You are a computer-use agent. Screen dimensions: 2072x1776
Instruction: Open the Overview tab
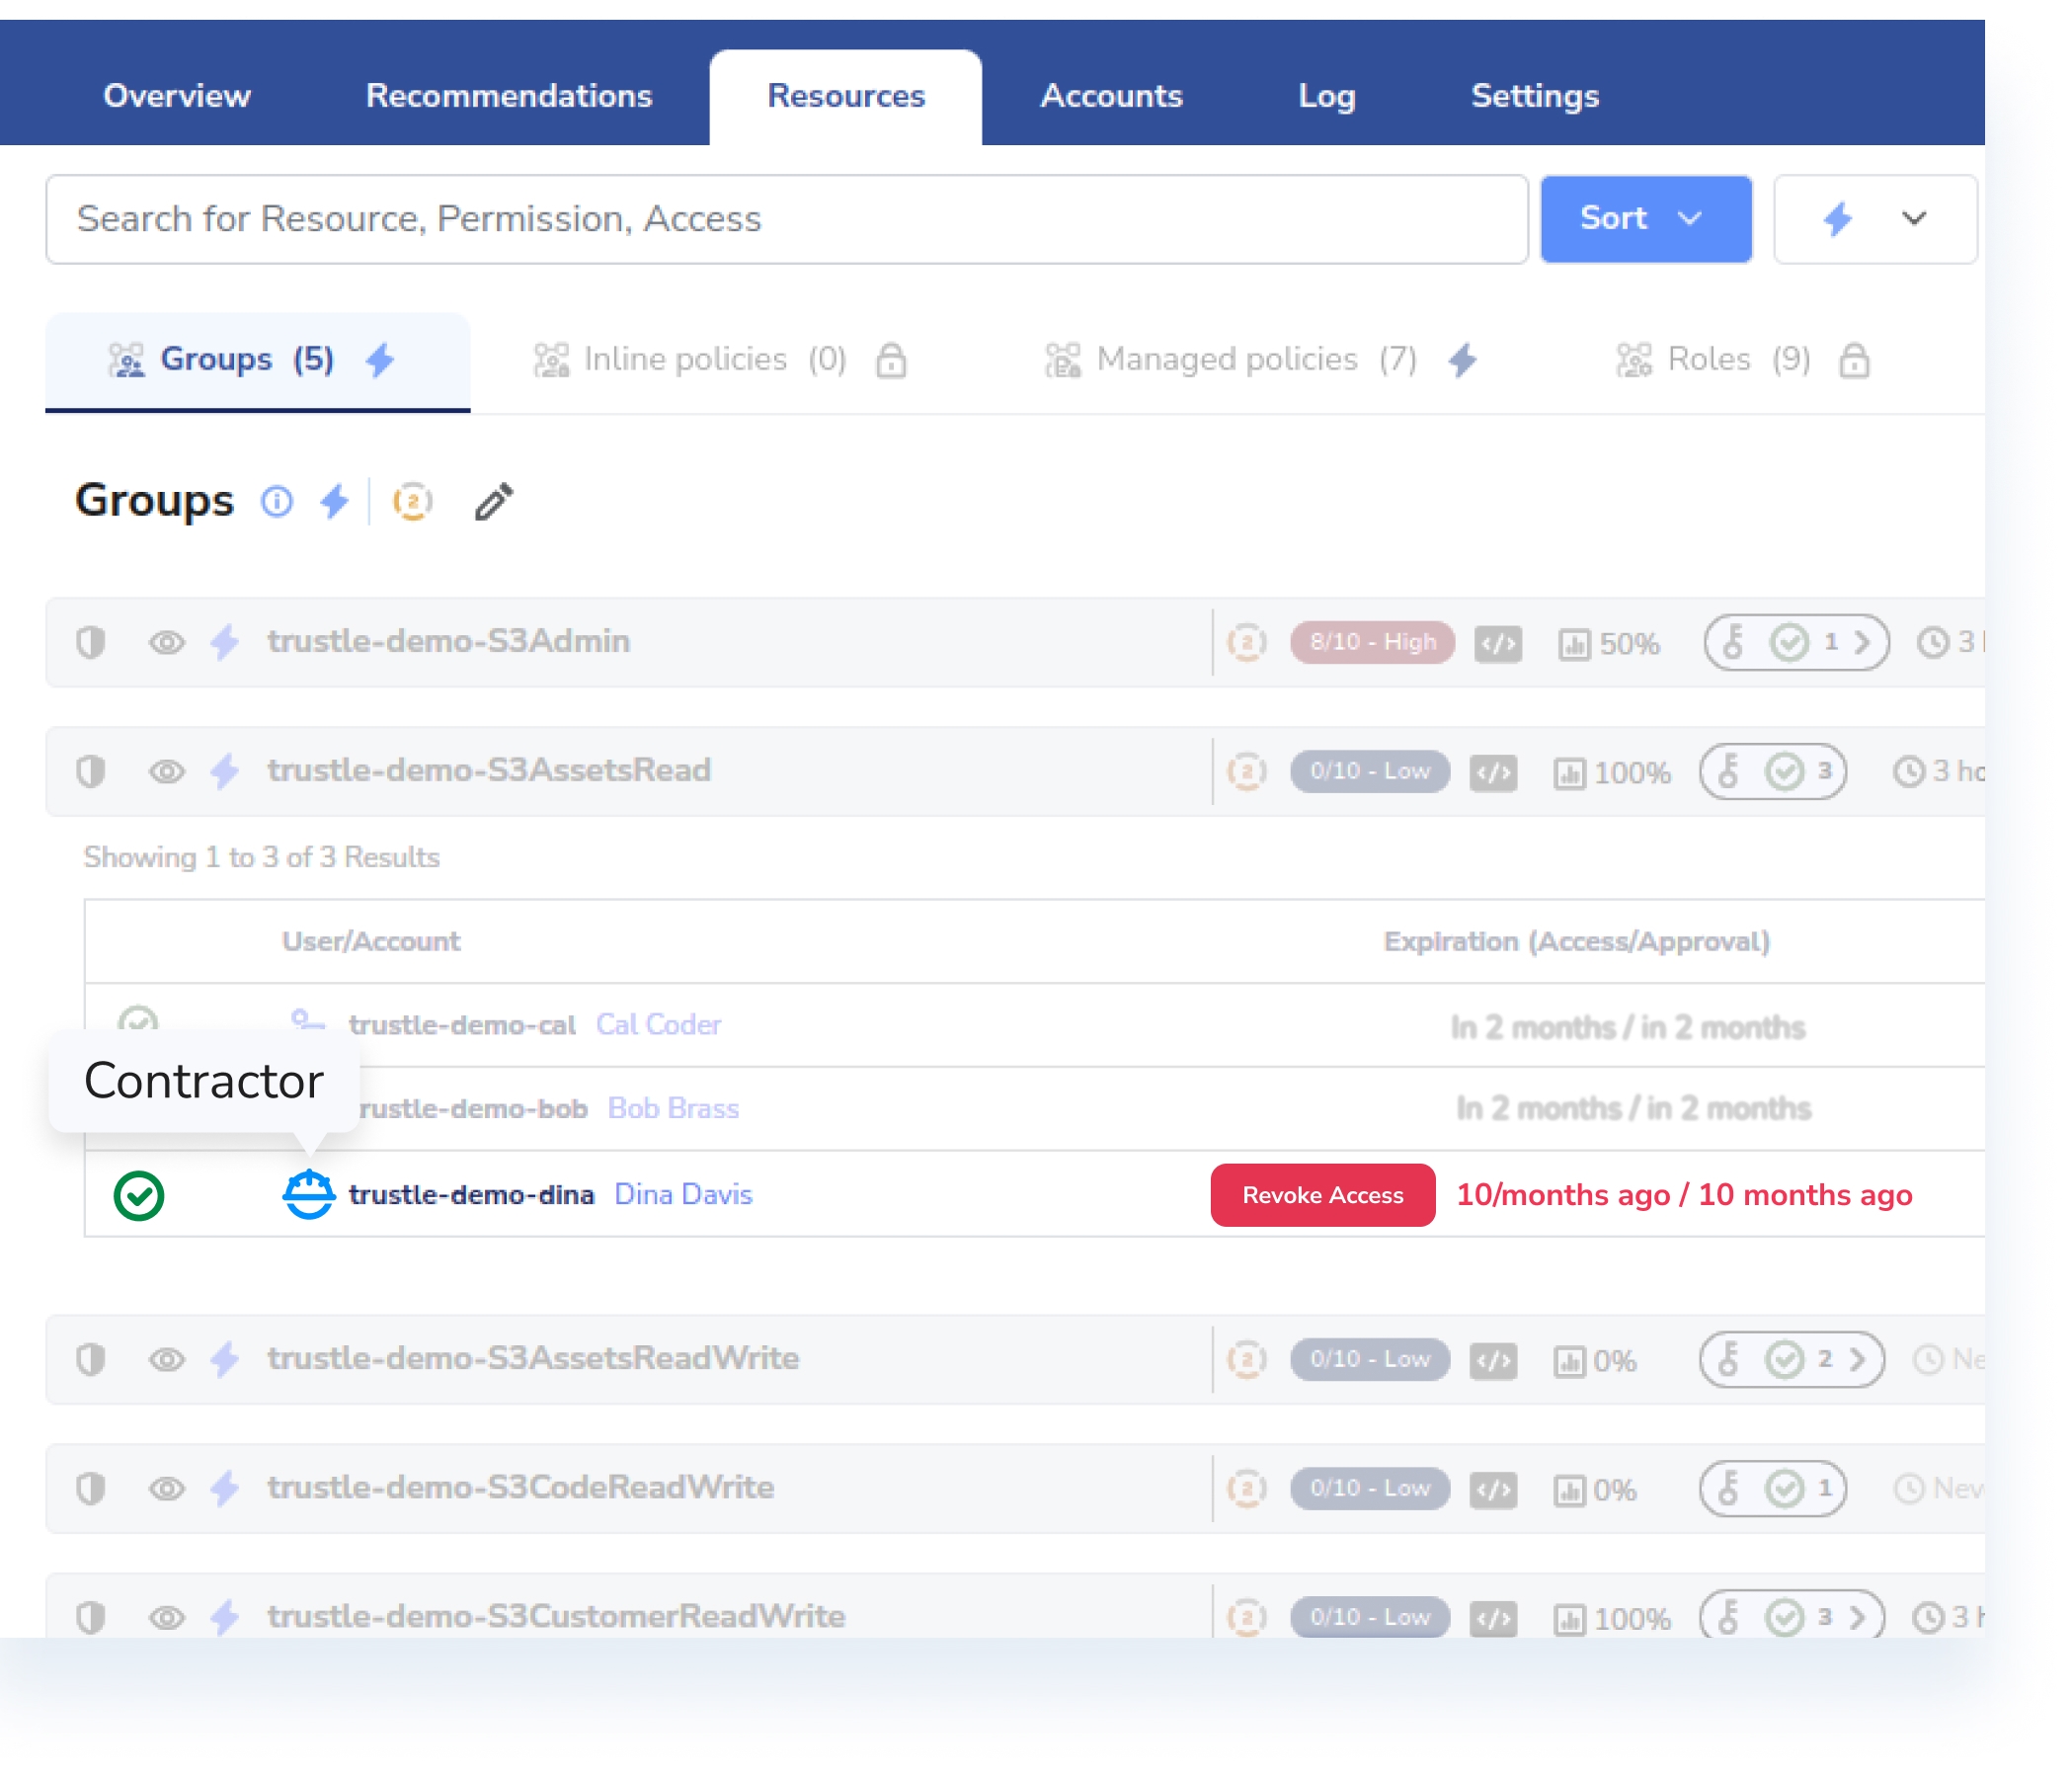coord(177,96)
